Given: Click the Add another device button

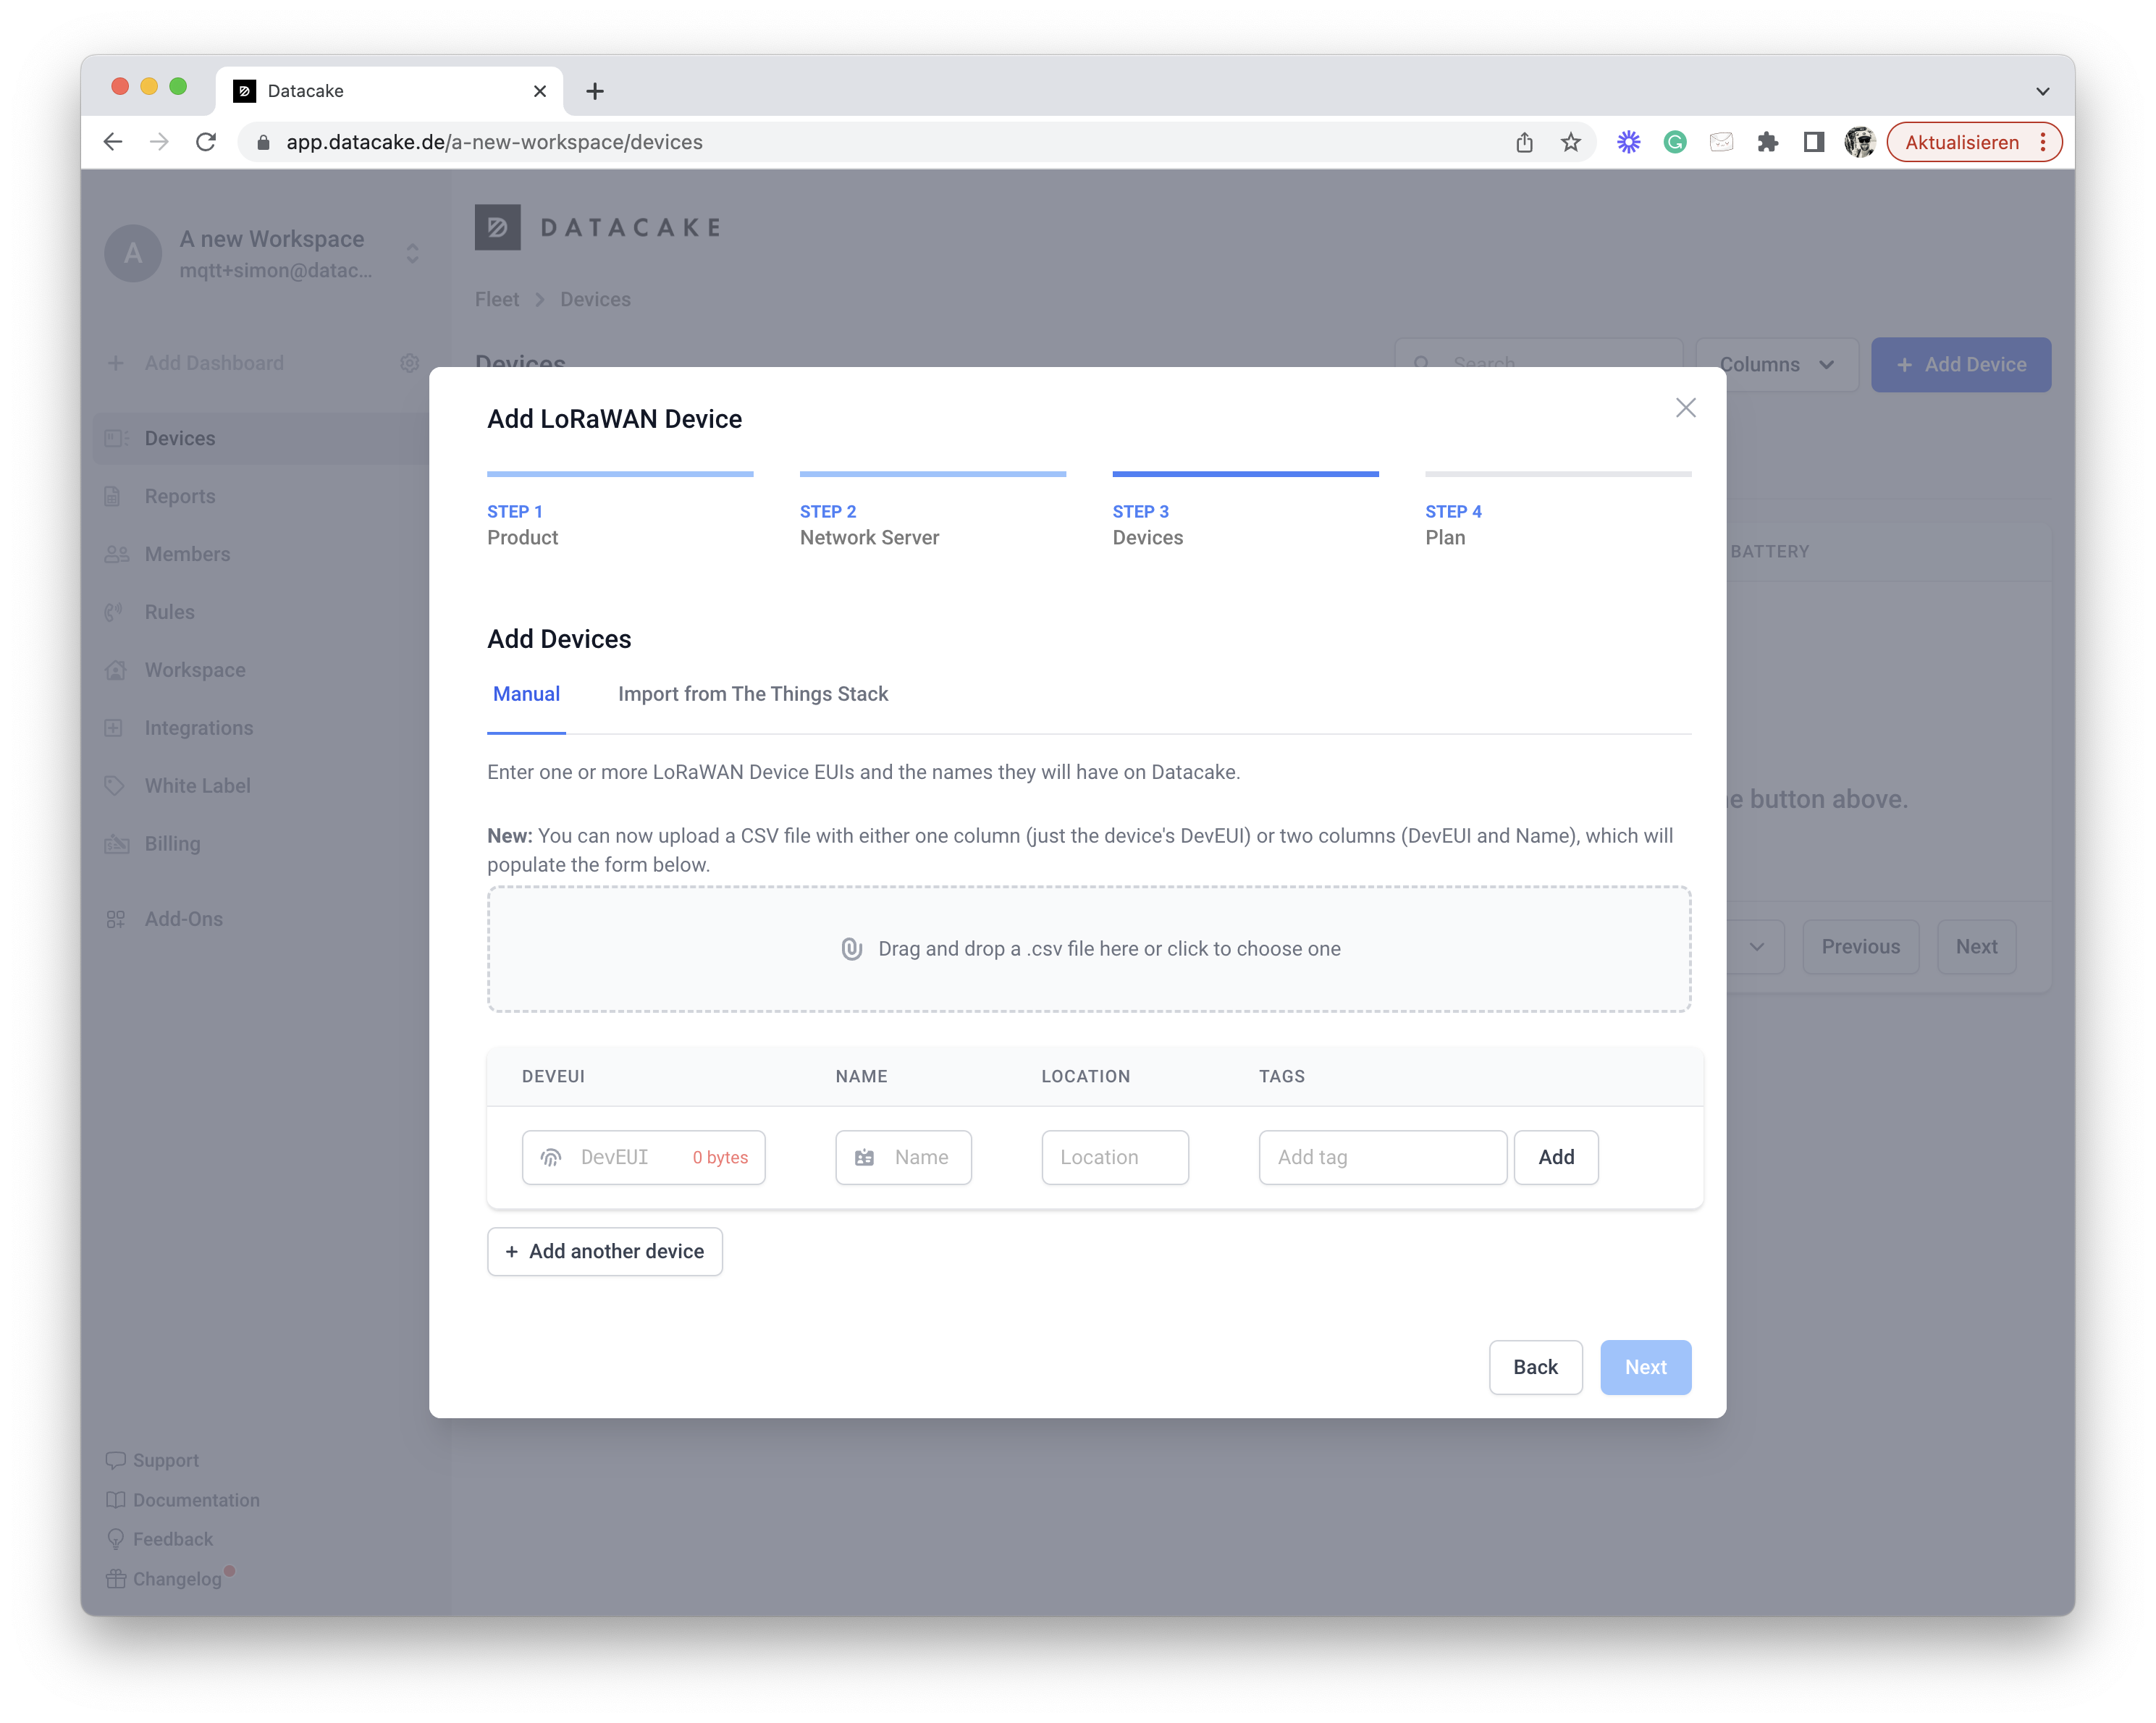Looking at the screenshot, I should (x=605, y=1251).
